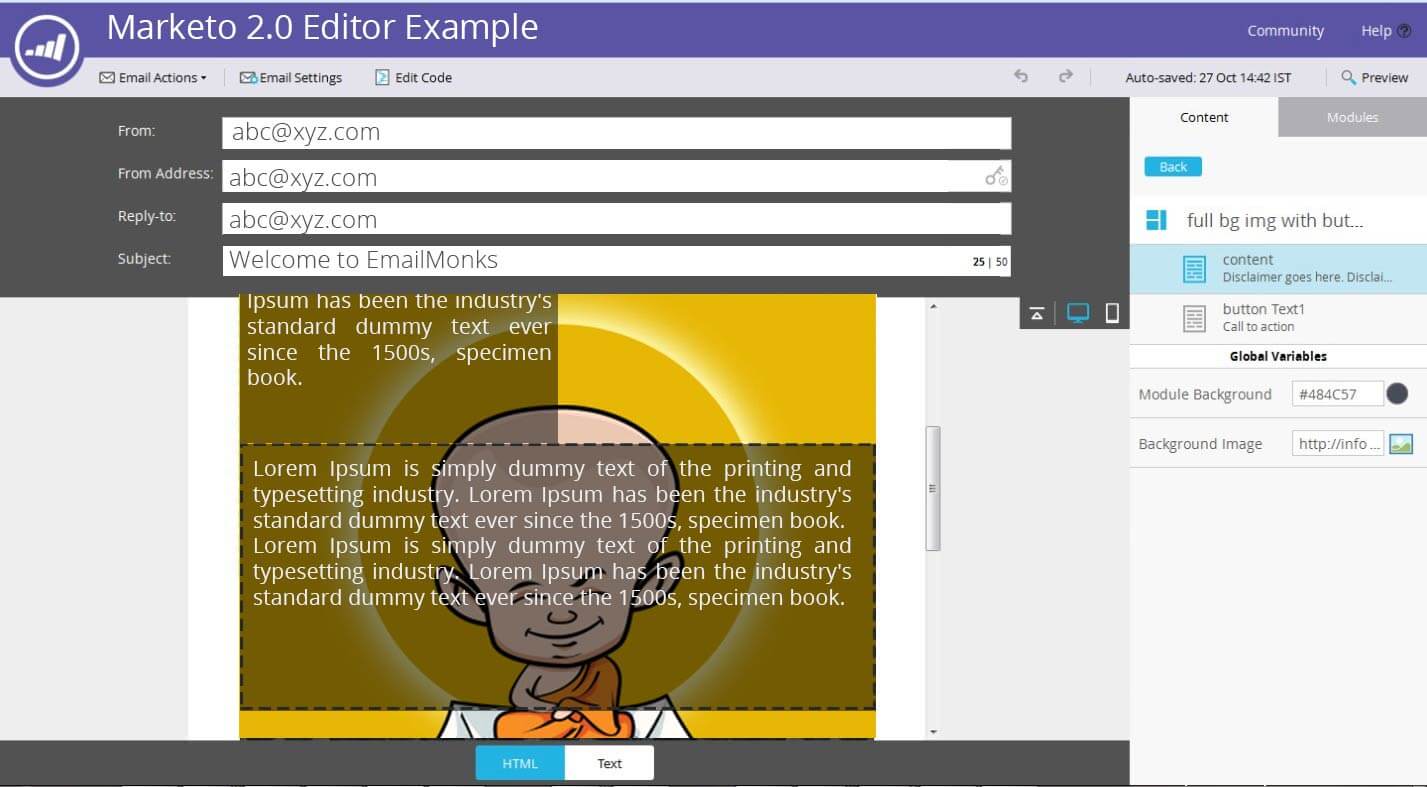Click the Reply-to input field
1427x787 pixels.
(x=616, y=219)
